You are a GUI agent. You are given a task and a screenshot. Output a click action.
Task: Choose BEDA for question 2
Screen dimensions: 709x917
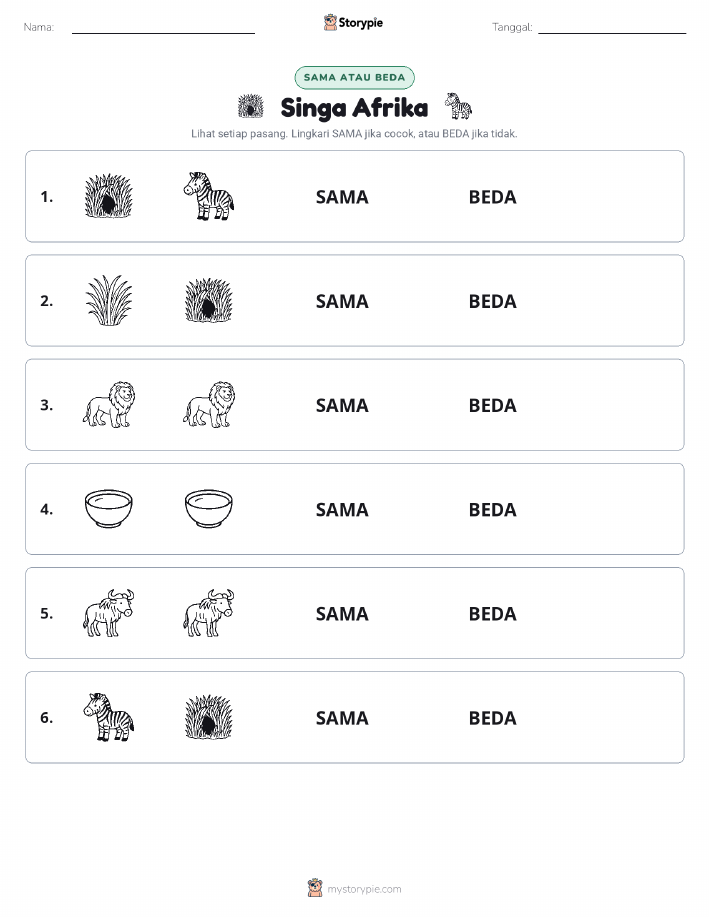493,301
